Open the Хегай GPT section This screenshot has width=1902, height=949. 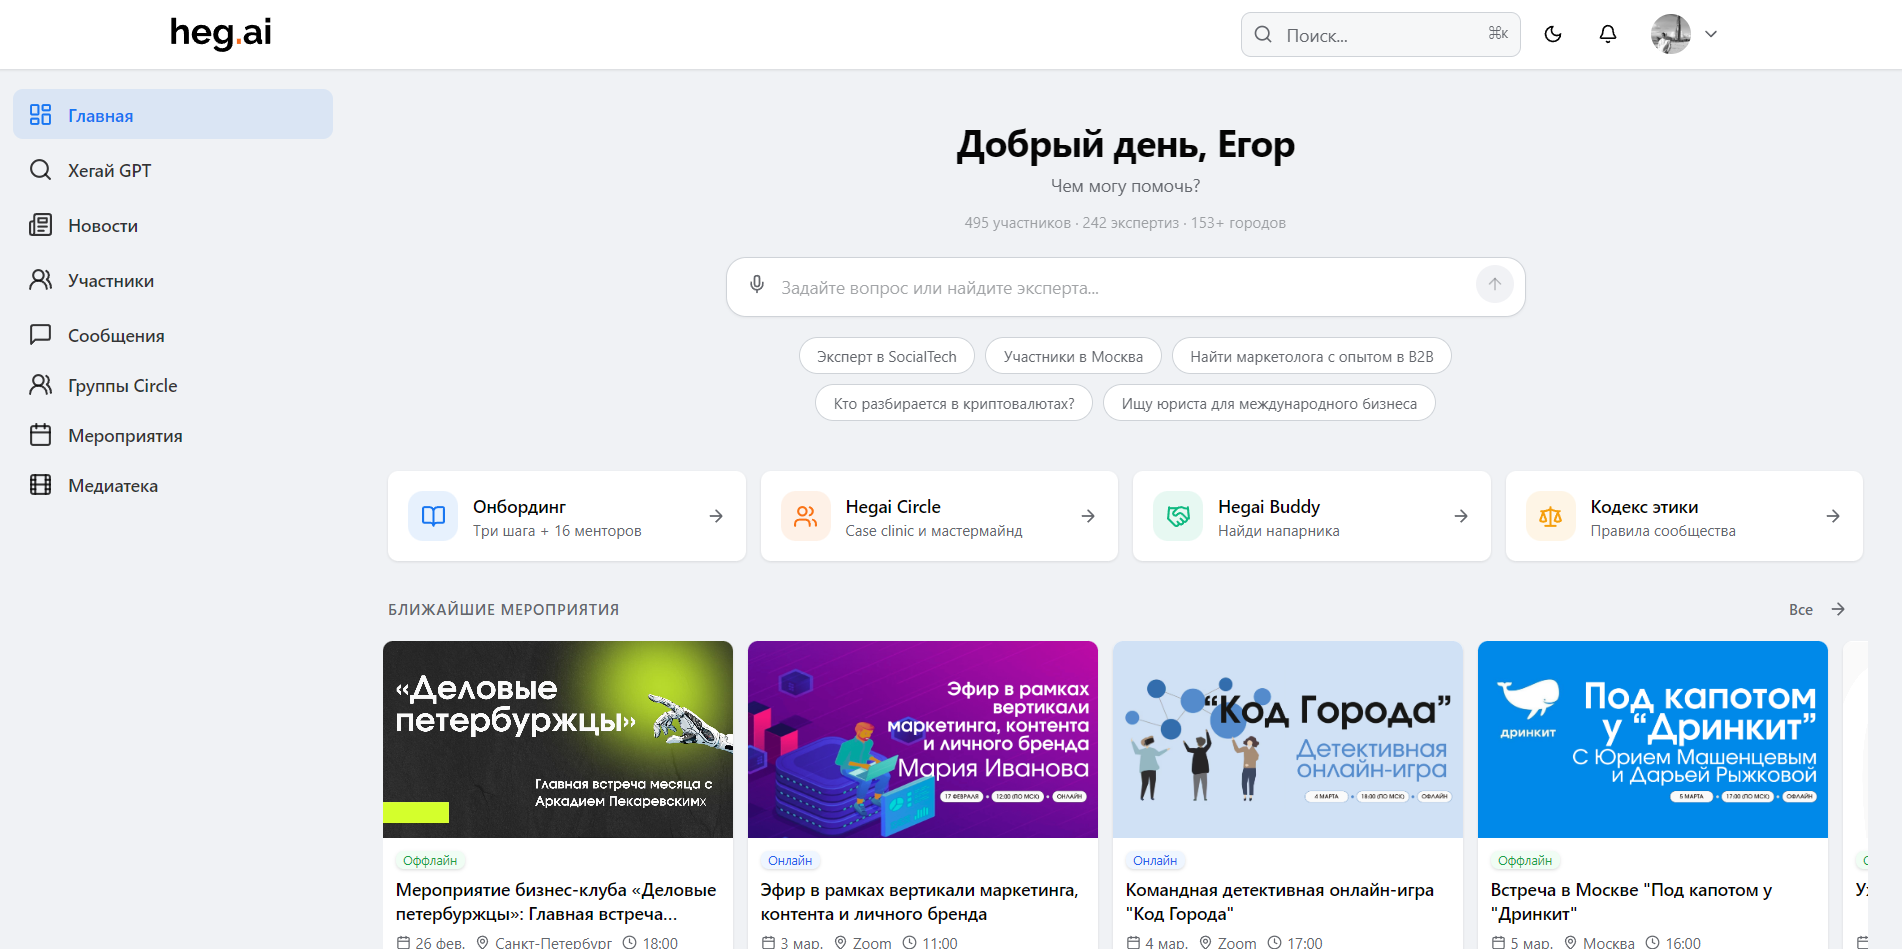click(x=108, y=170)
